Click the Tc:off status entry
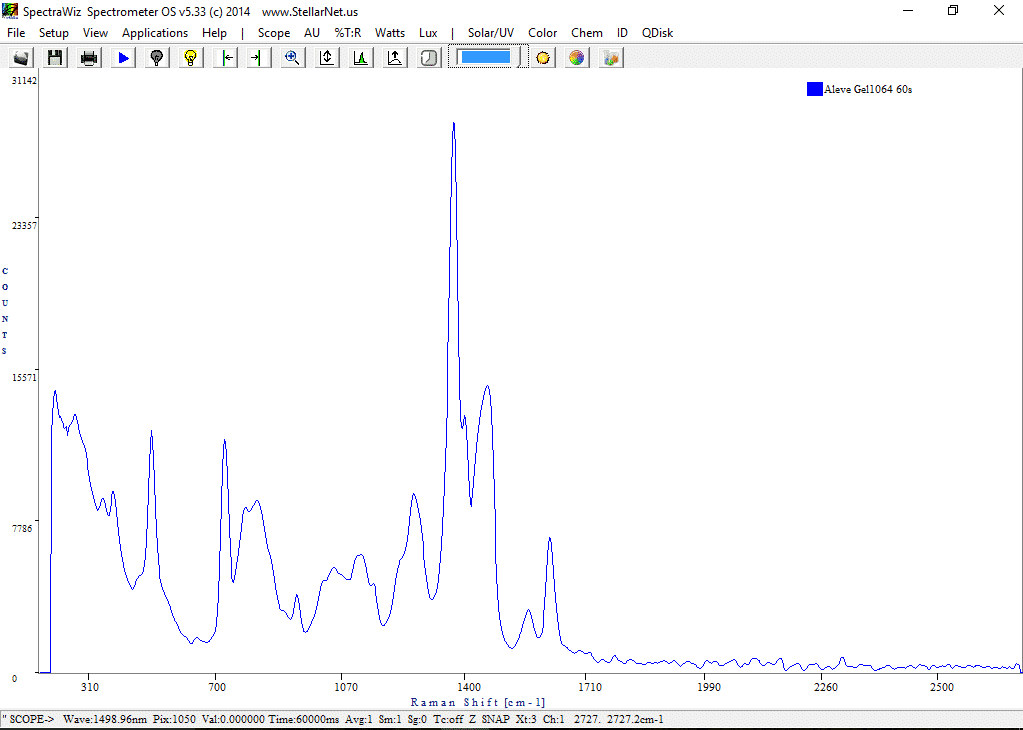Image resolution: width=1023 pixels, height=730 pixels. (x=448, y=719)
